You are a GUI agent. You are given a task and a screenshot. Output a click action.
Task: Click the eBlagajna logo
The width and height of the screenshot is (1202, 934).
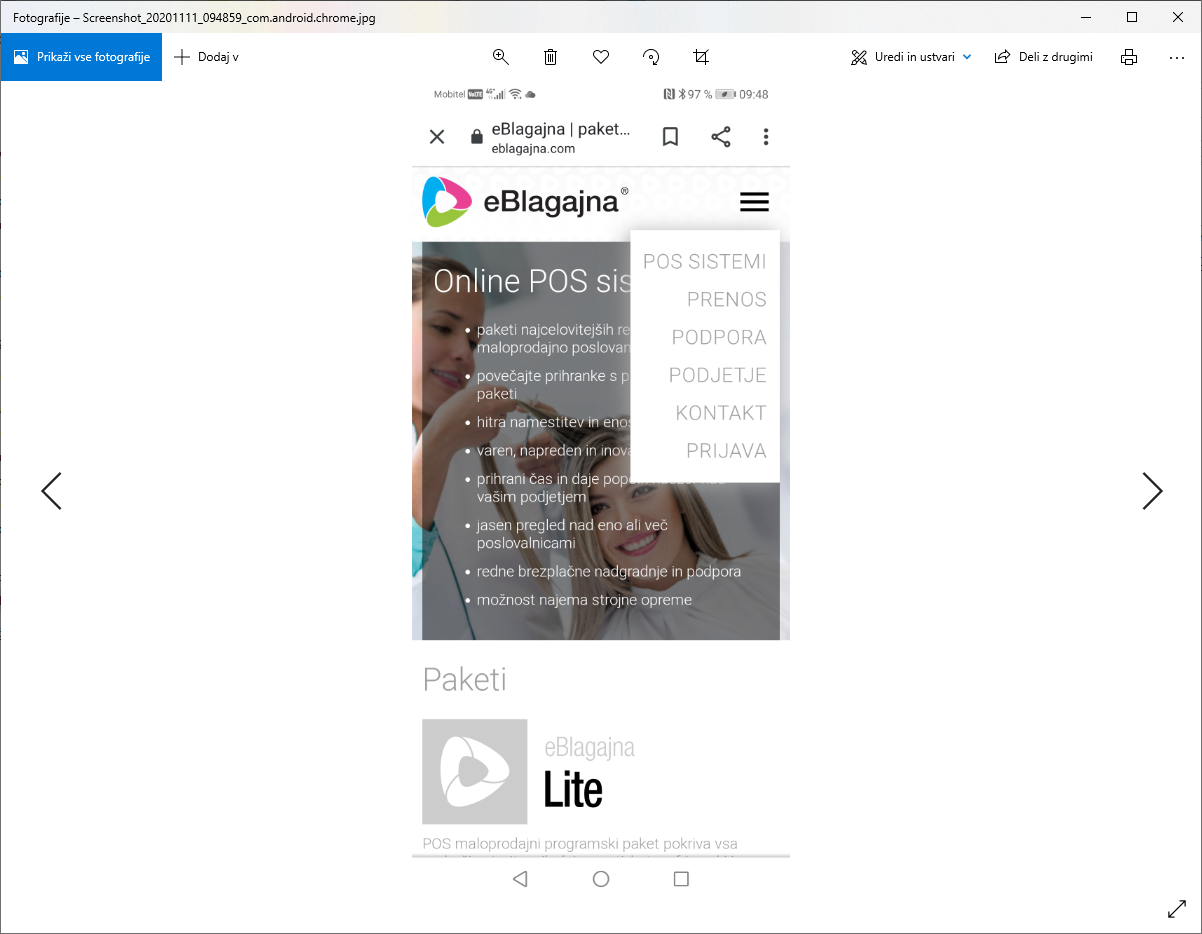(525, 202)
